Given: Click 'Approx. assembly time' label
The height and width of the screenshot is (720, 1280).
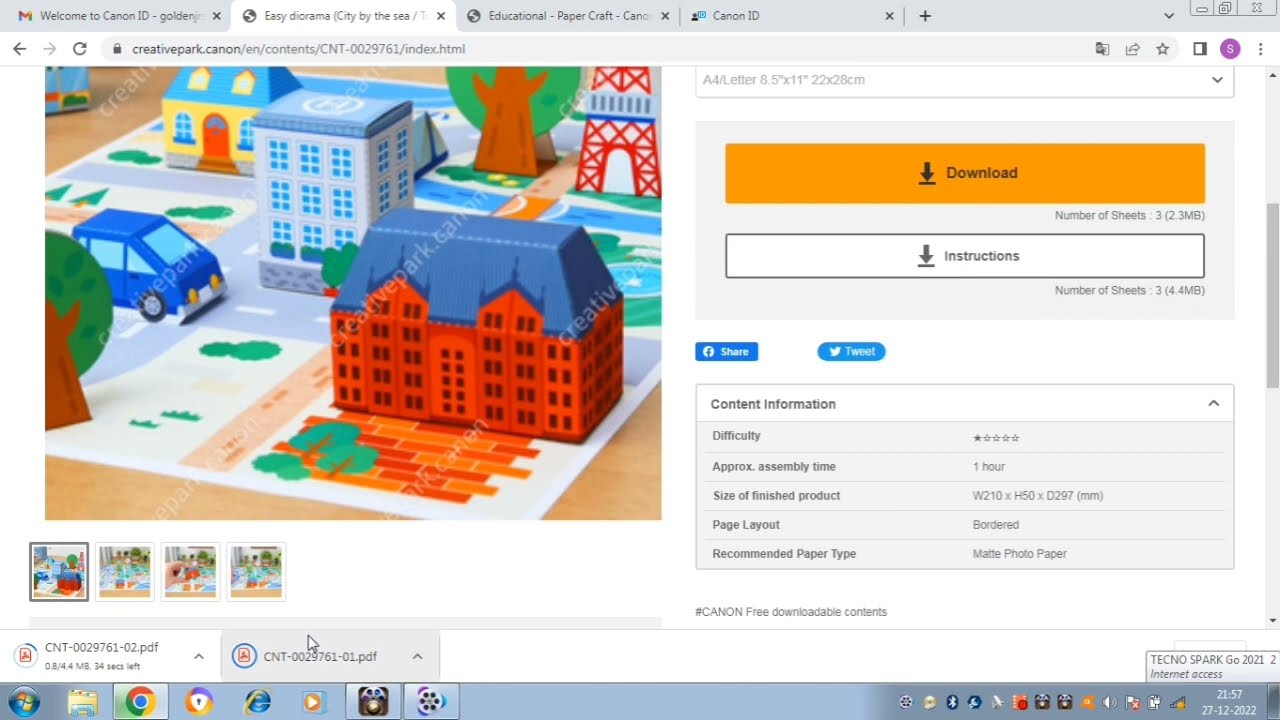Looking at the screenshot, I should pos(773,467).
